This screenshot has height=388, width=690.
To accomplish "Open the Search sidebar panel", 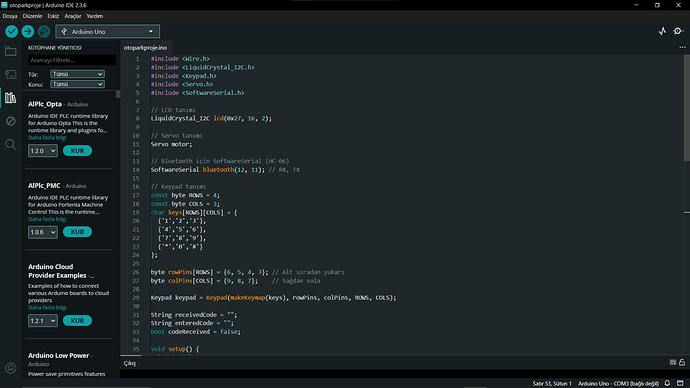I will (11, 144).
